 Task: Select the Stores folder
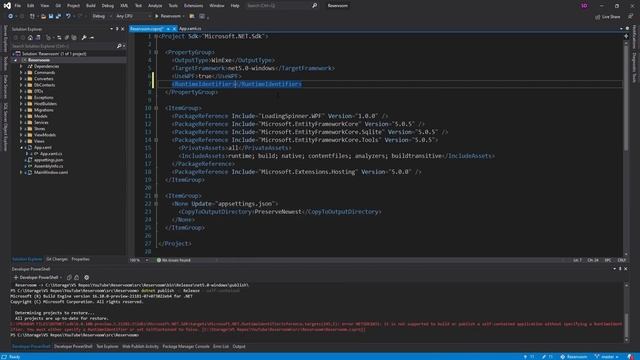point(40,129)
